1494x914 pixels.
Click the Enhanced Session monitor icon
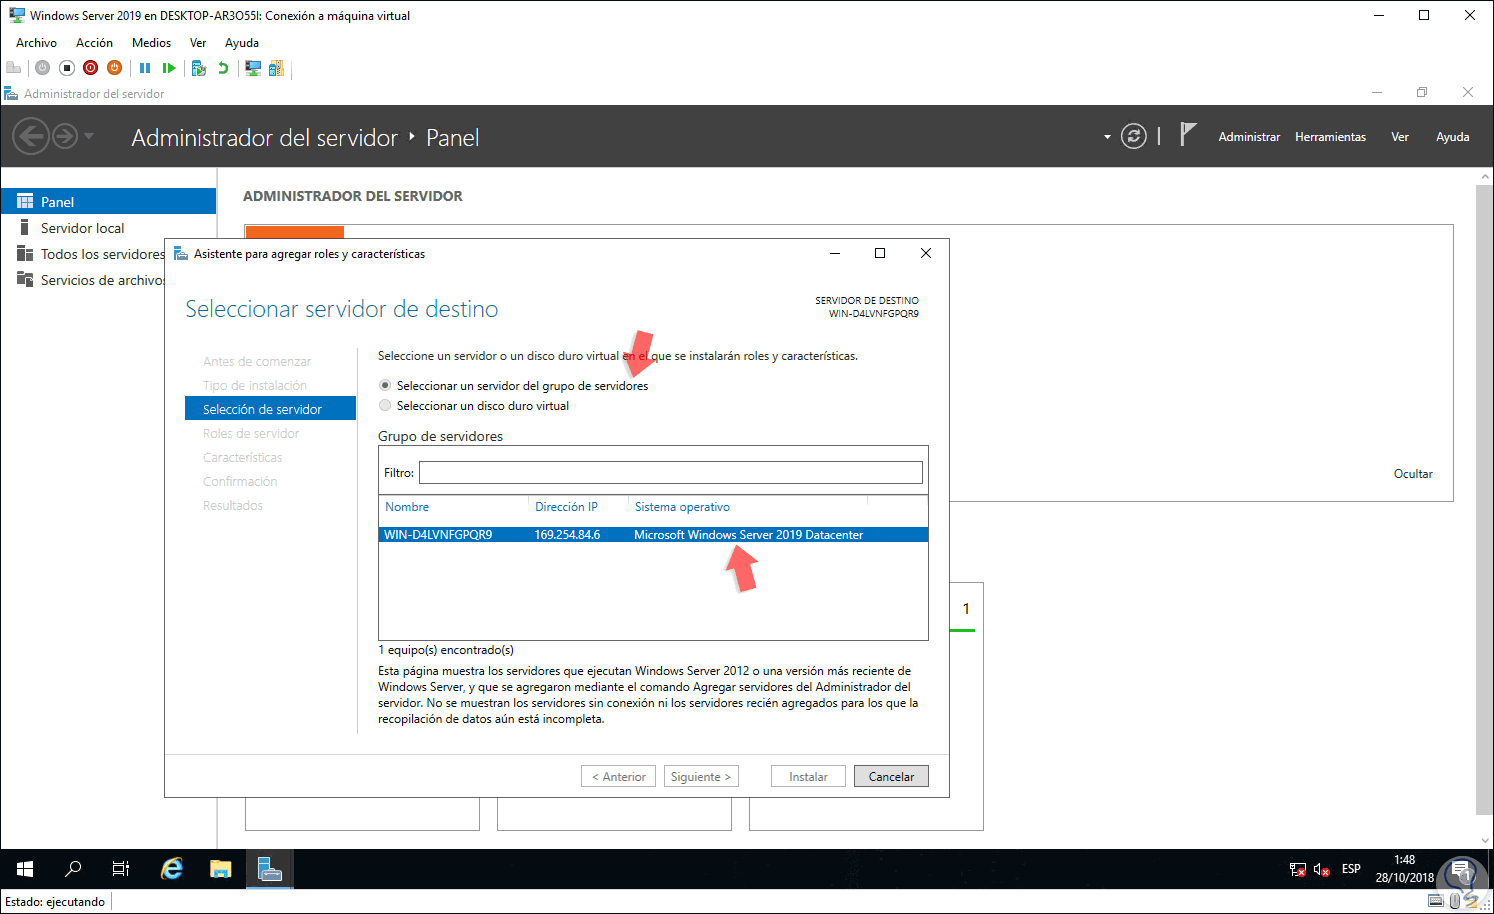tap(253, 68)
